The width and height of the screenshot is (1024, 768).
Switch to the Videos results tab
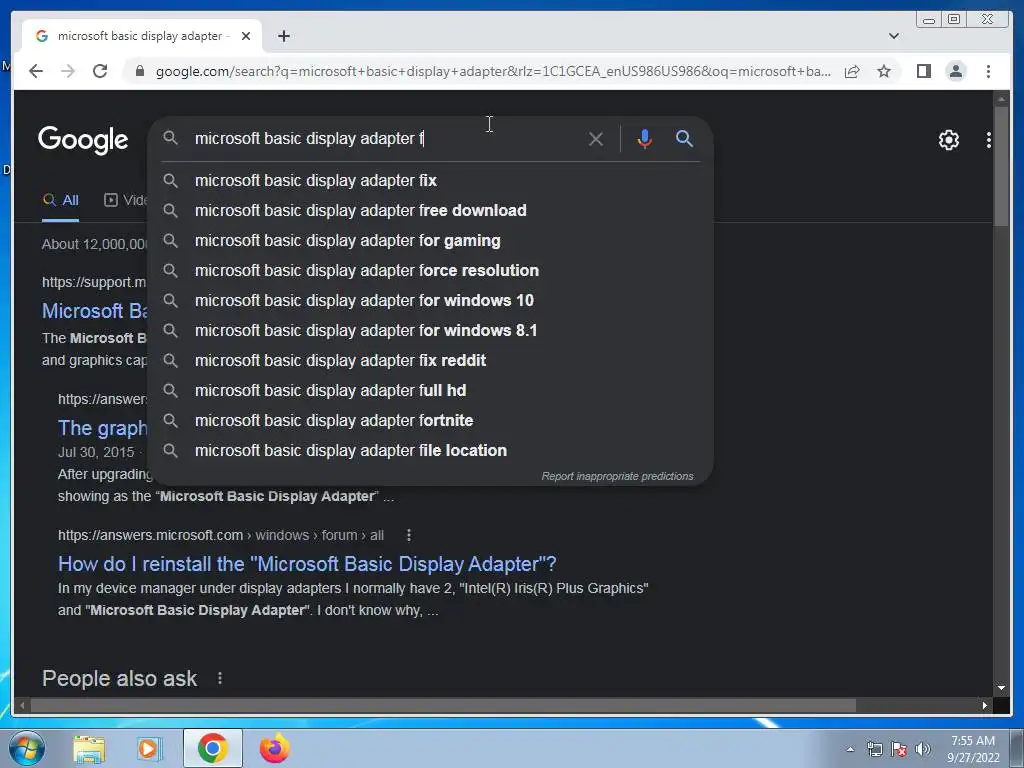click(125, 200)
